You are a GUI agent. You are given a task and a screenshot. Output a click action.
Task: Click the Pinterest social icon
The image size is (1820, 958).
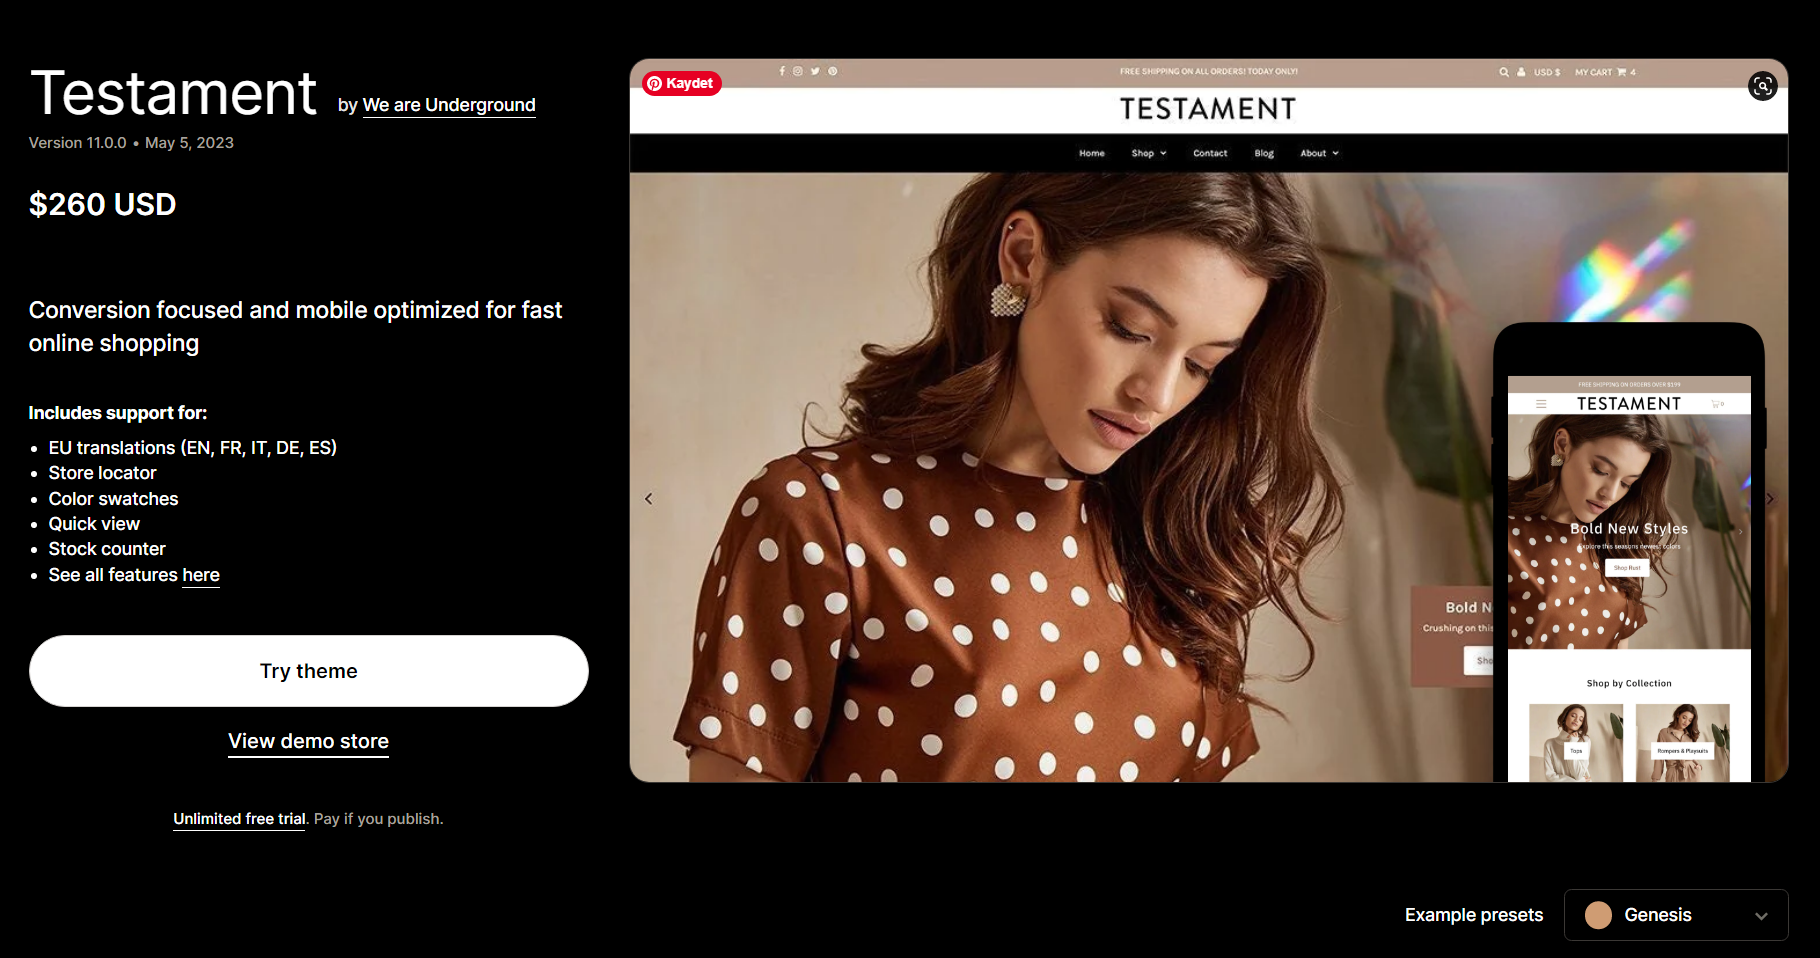pos(832,71)
